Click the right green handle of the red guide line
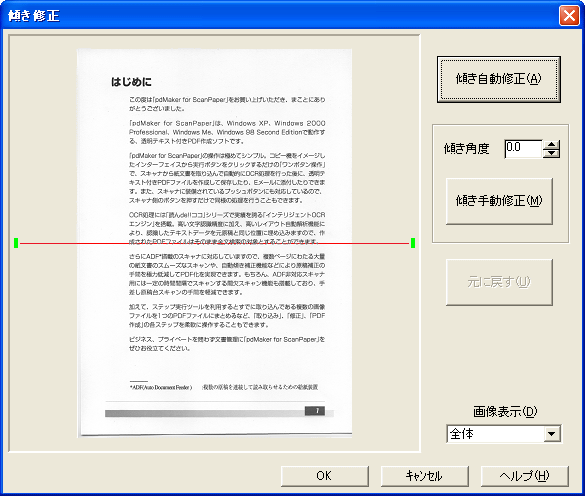The width and height of the screenshot is (585, 496). point(413,243)
